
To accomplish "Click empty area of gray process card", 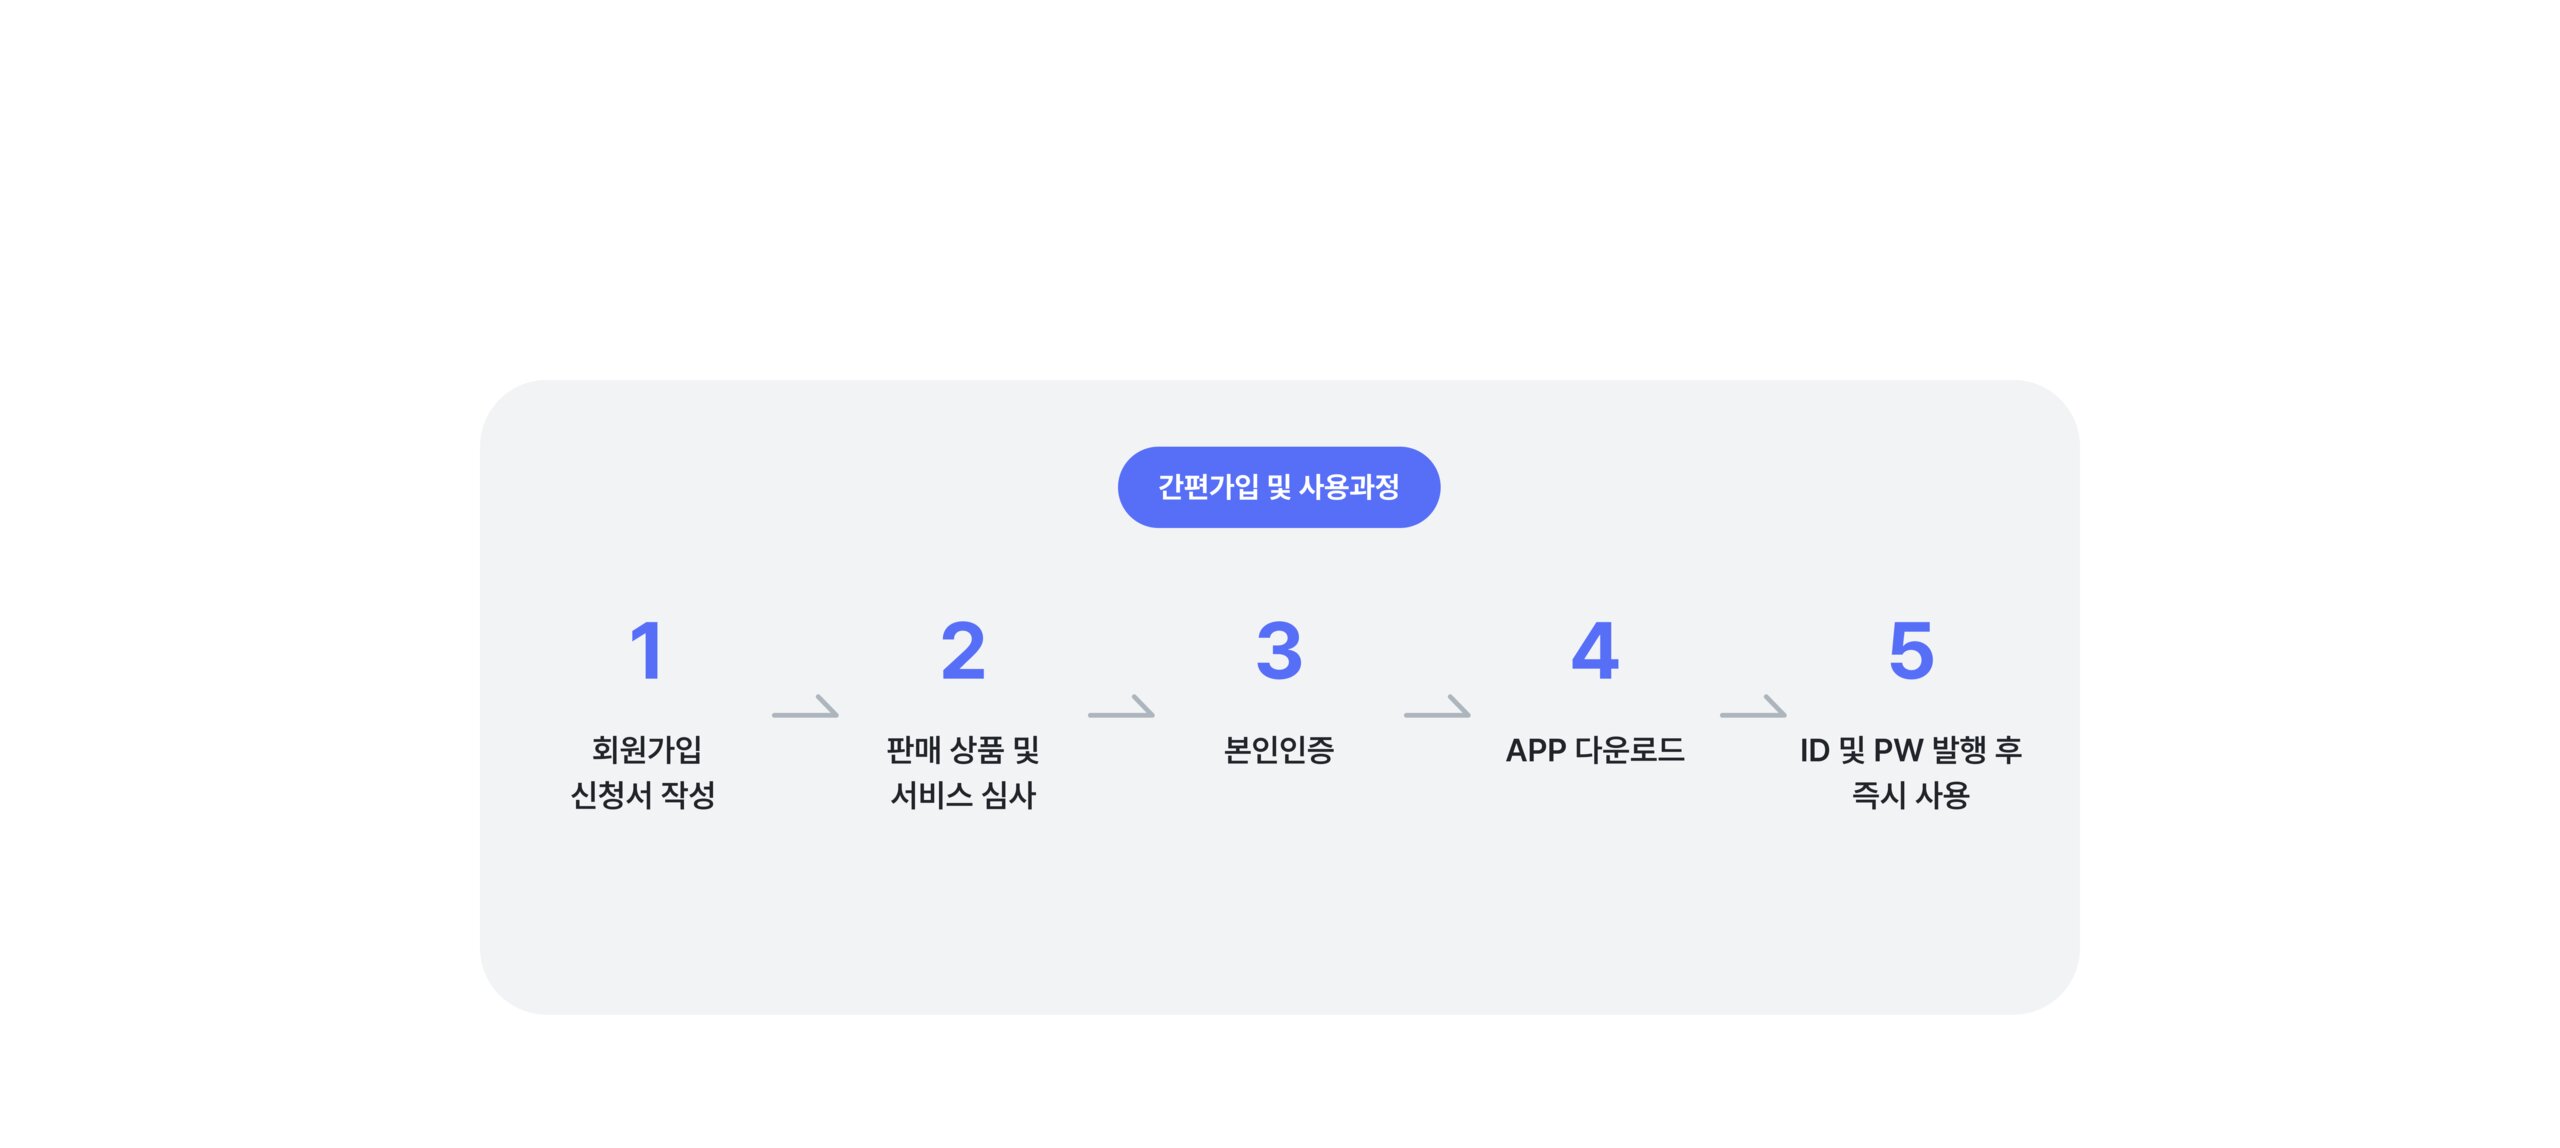I will pos(1280,920).
